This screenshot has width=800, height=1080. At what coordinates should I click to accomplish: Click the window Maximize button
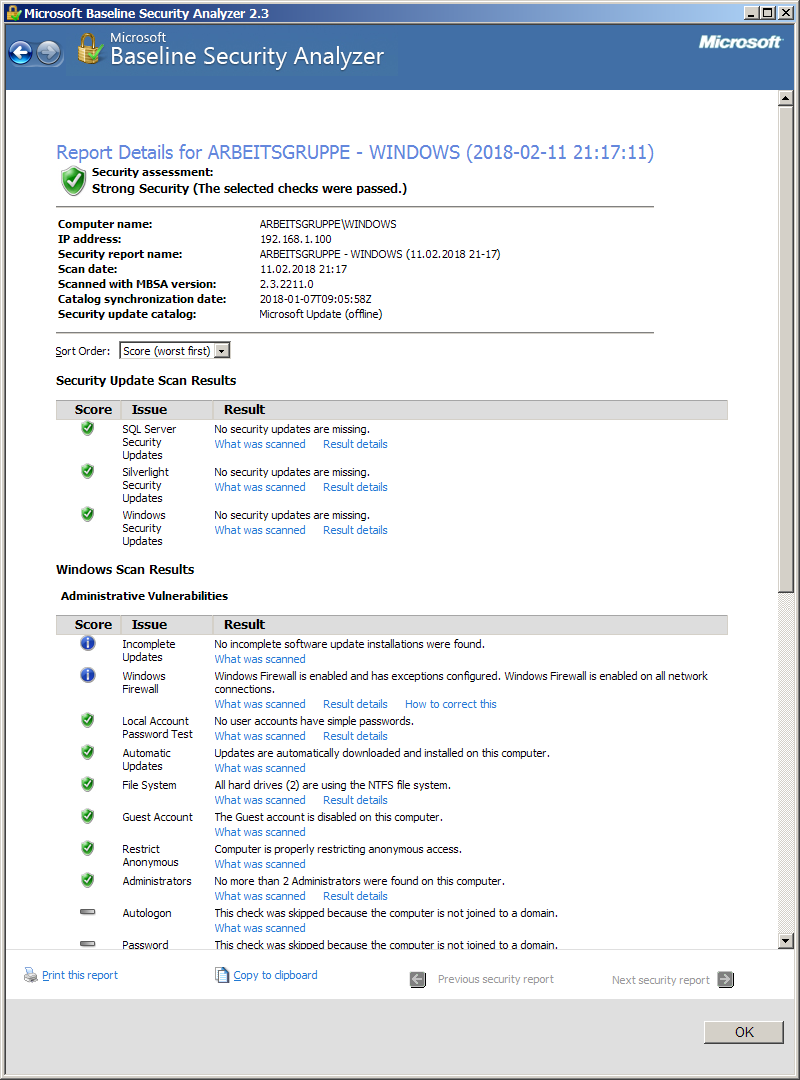pos(767,12)
